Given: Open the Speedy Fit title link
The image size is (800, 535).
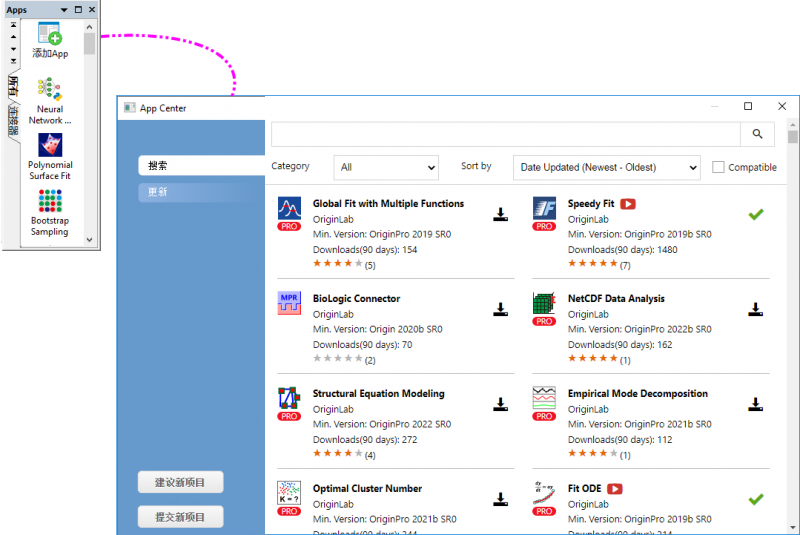Looking at the screenshot, I should [x=591, y=203].
